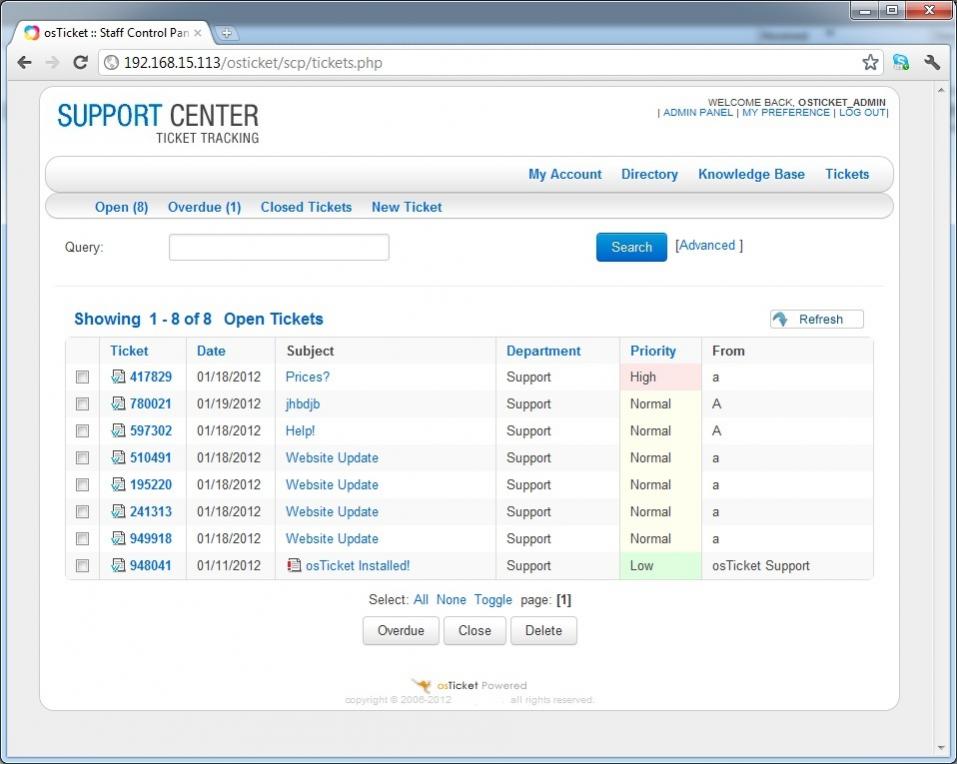The width and height of the screenshot is (957, 764).
Task: Check the box for ticket 510491
Action: point(82,458)
